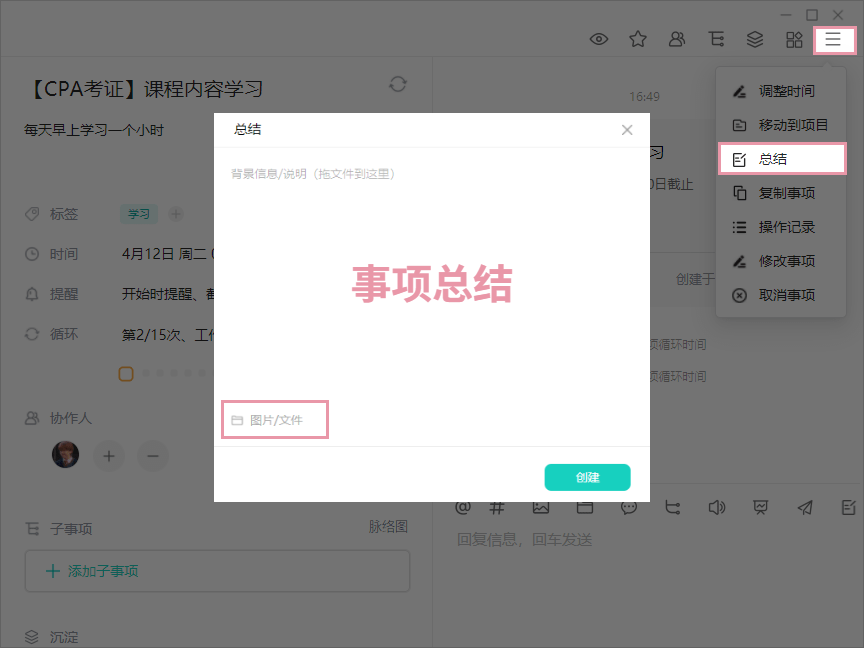The width and height of the screenshot is (864, 648).
Task: Click the branch sub-item icon in reply toolbar
Action: point(672,507)
